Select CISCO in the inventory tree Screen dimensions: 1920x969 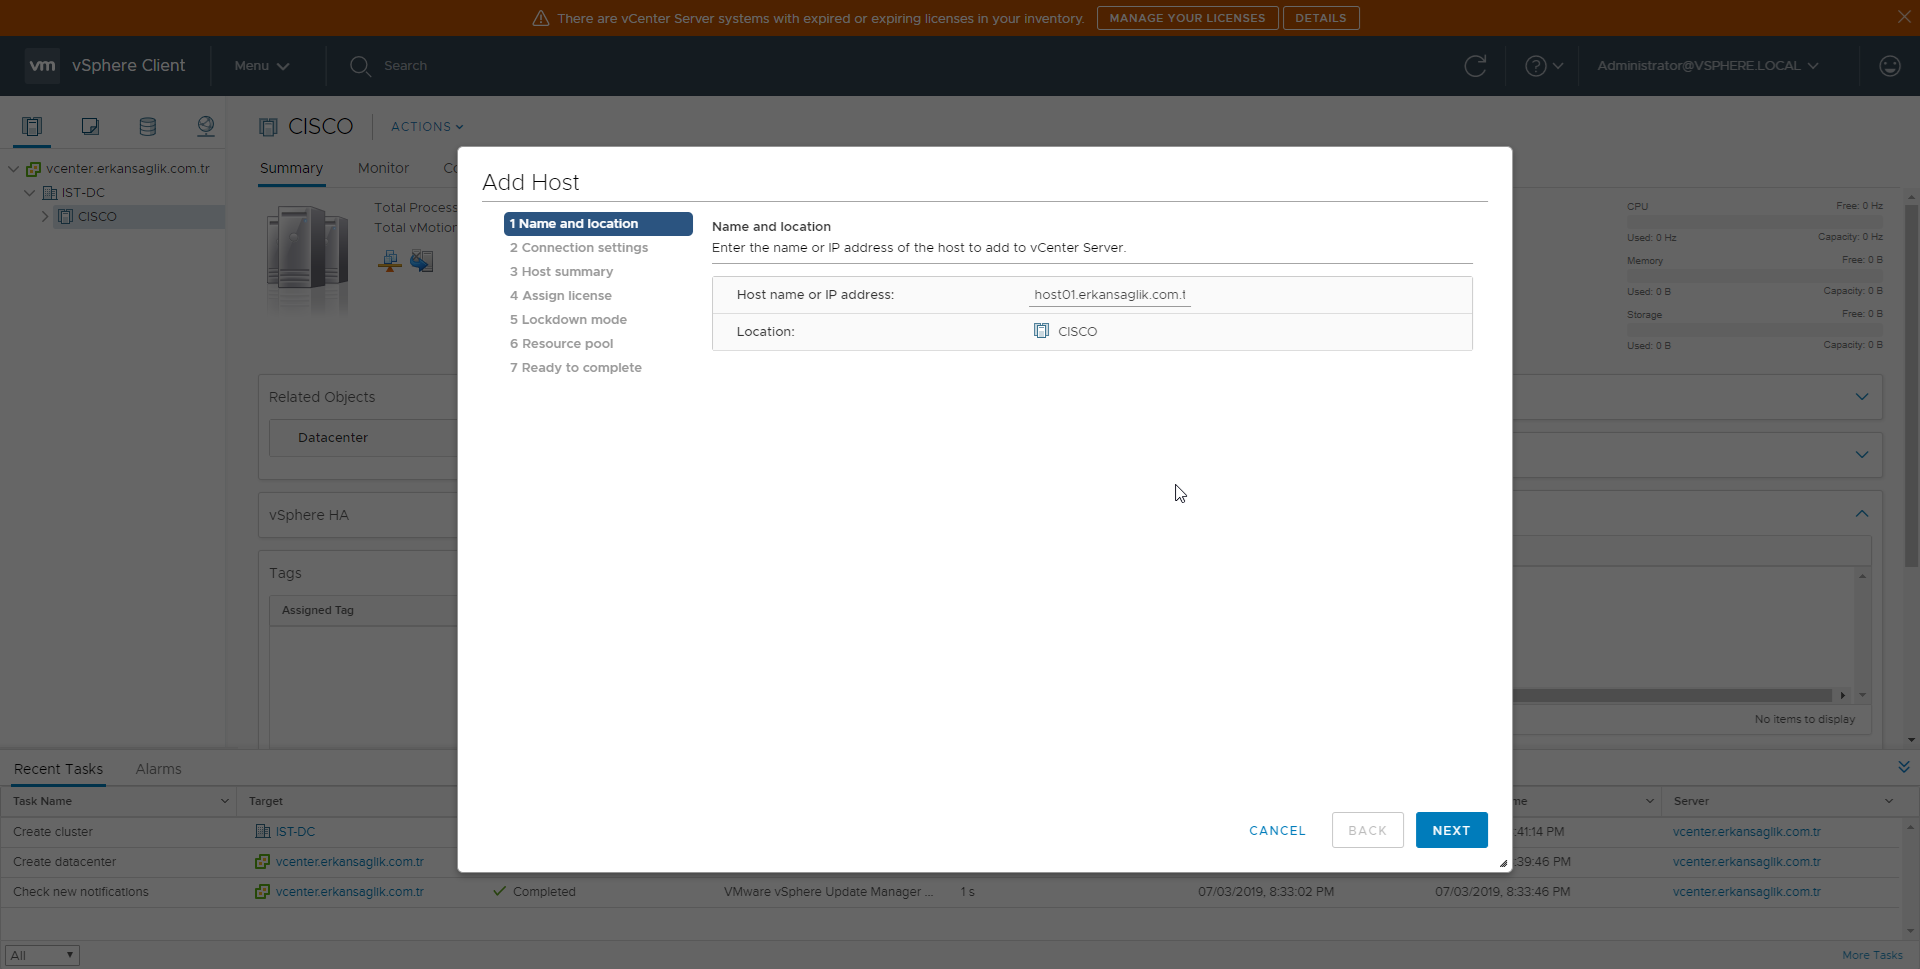click(97, 217)
